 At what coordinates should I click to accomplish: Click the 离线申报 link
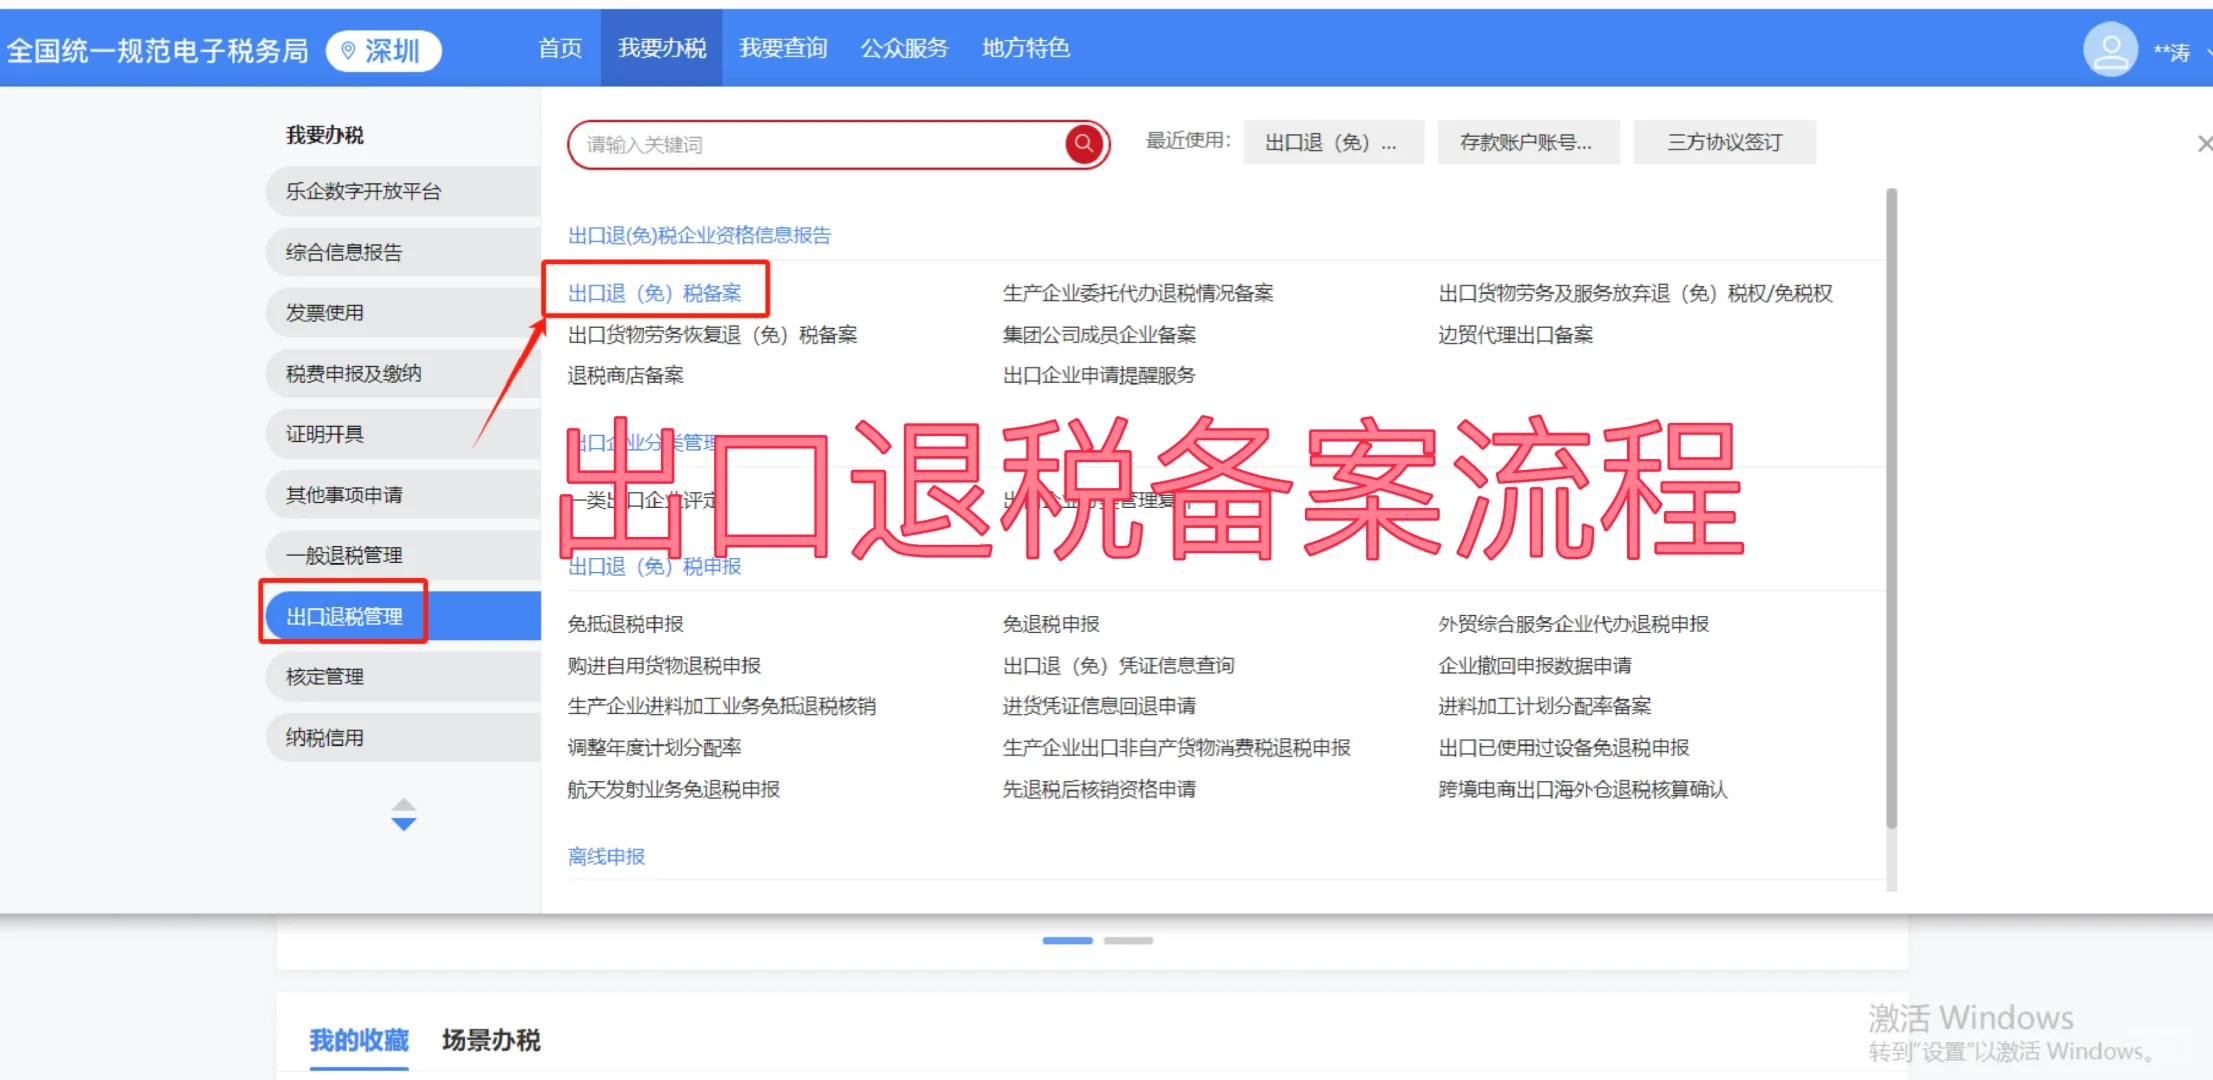tap(605, 856)
